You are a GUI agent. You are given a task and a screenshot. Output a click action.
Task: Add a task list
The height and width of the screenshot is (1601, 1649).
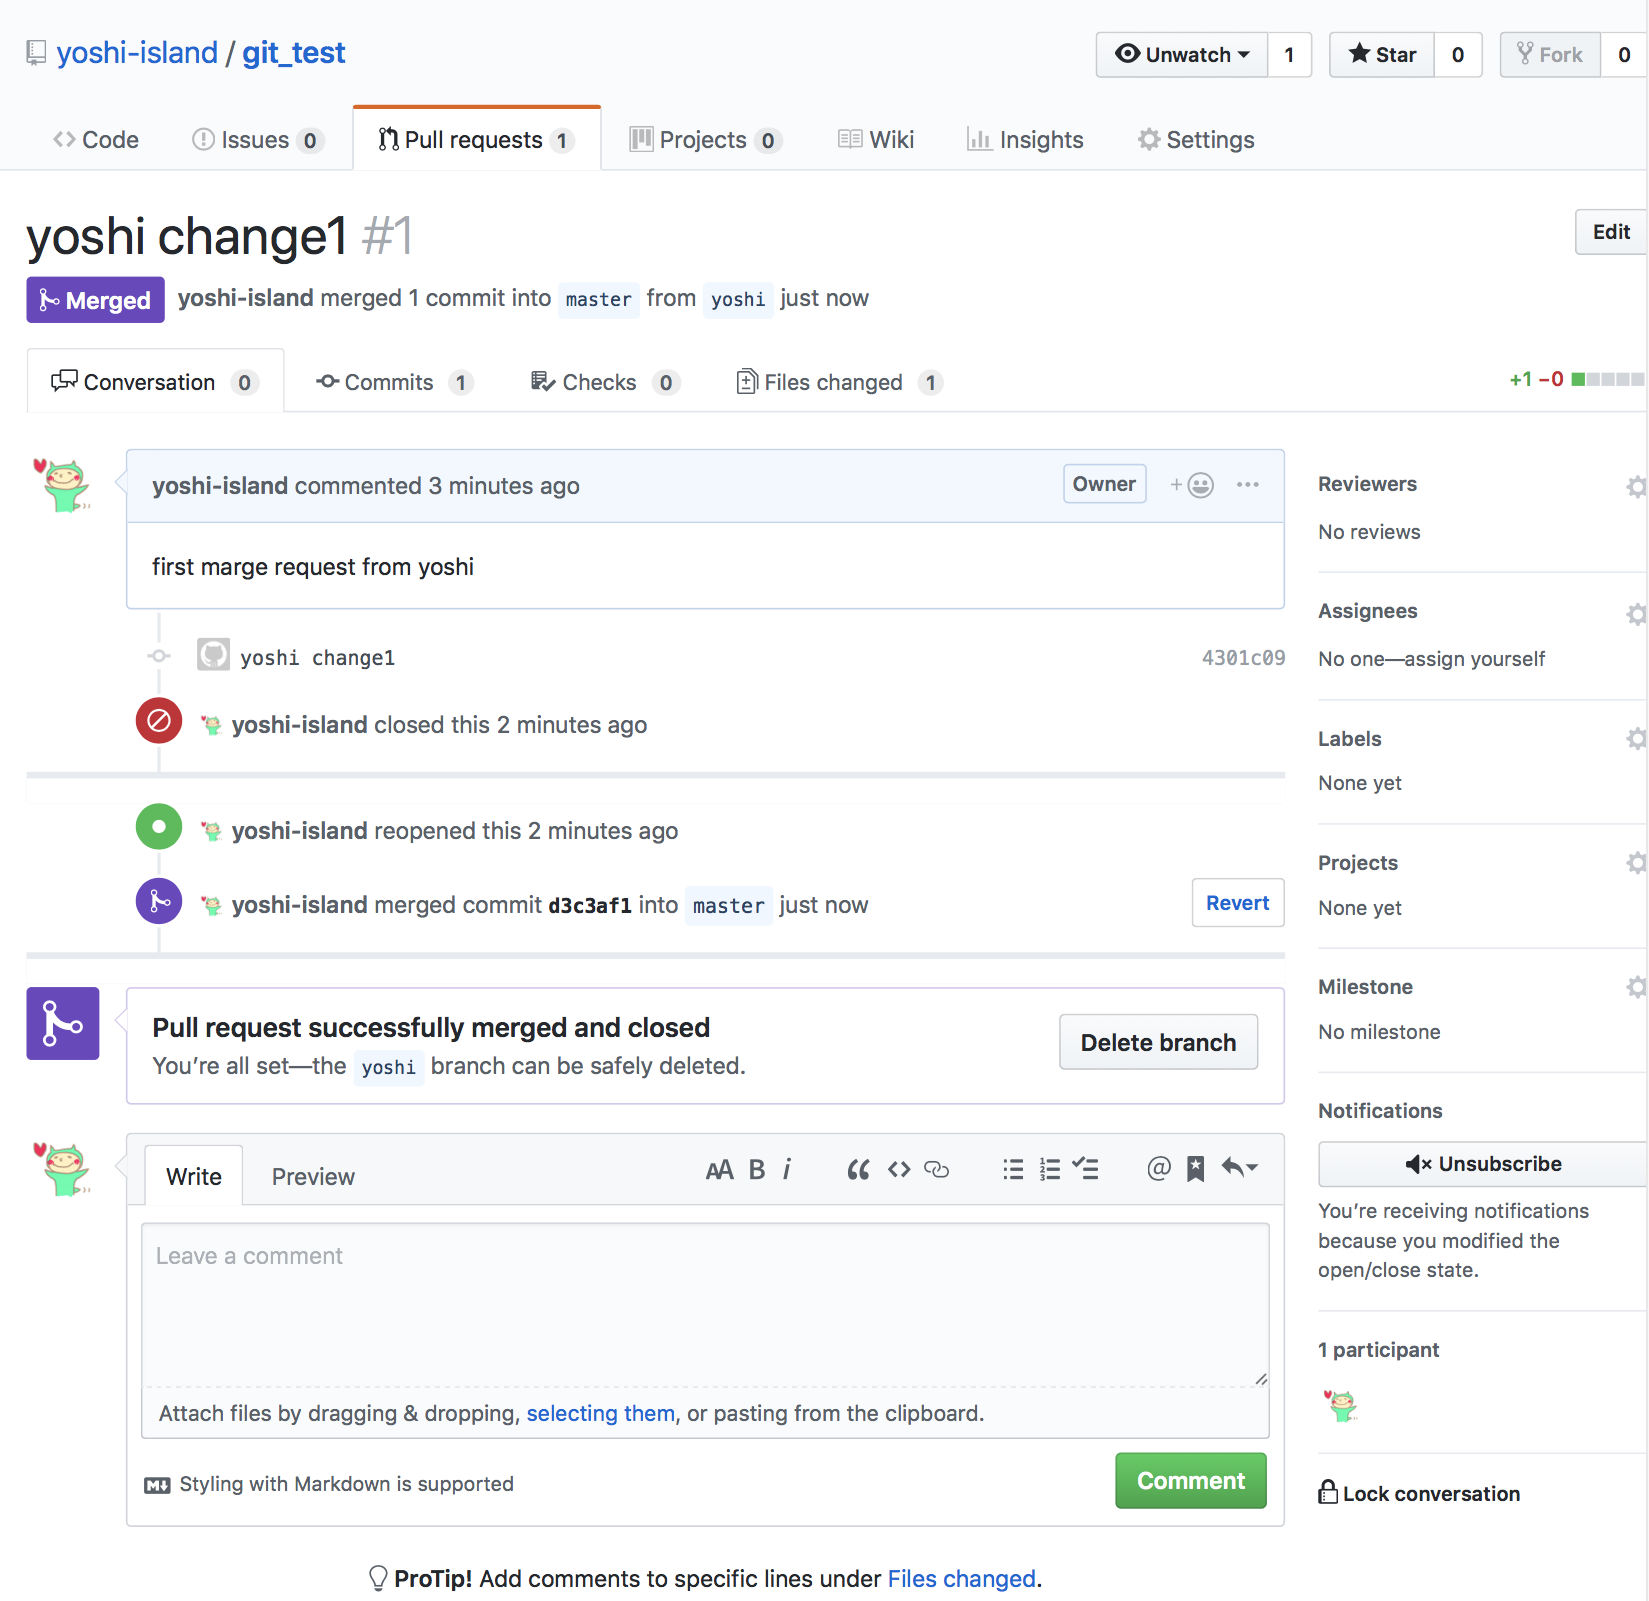(x=1086, y=1168)
